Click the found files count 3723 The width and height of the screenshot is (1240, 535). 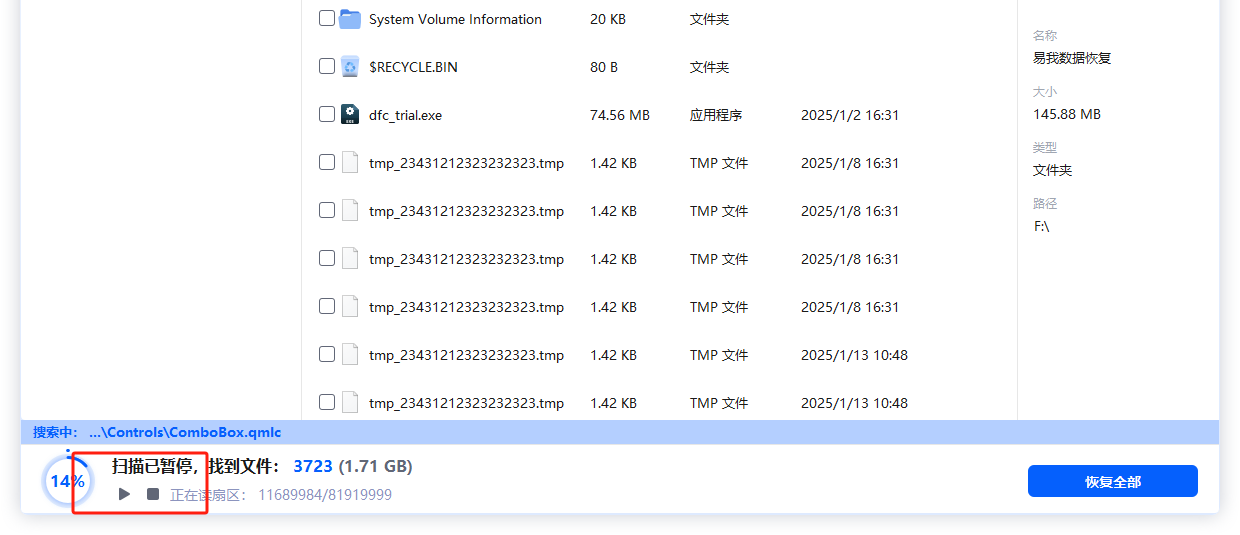coord(313,467)
